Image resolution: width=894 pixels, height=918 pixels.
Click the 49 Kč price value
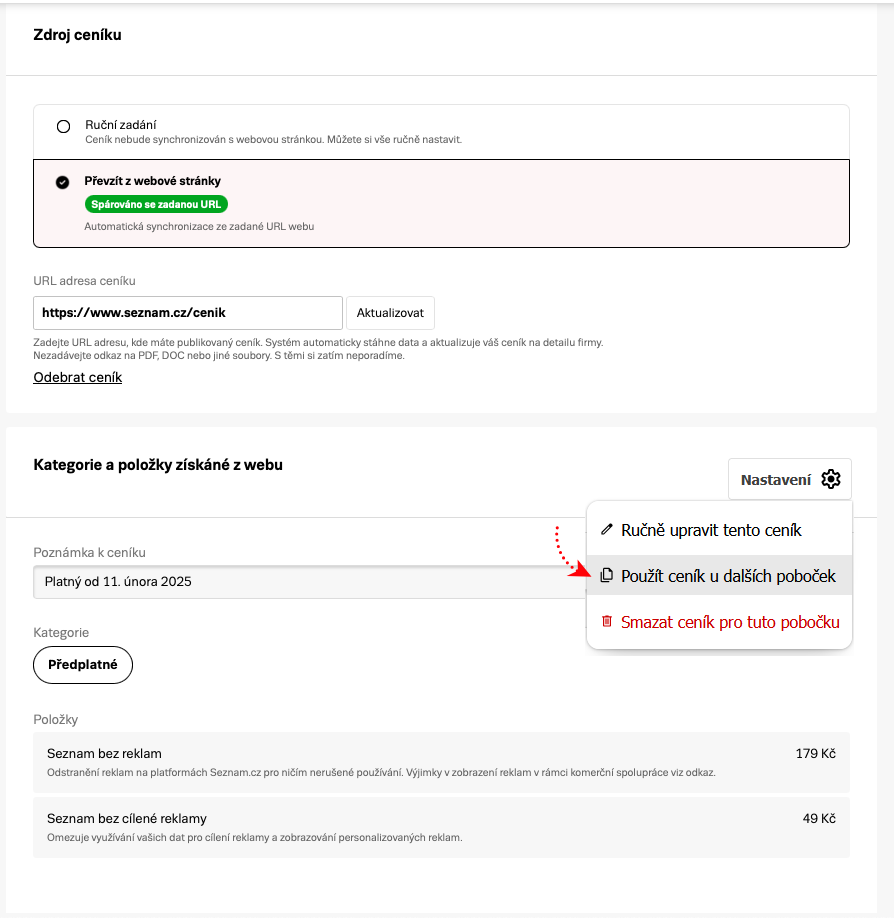819,818
